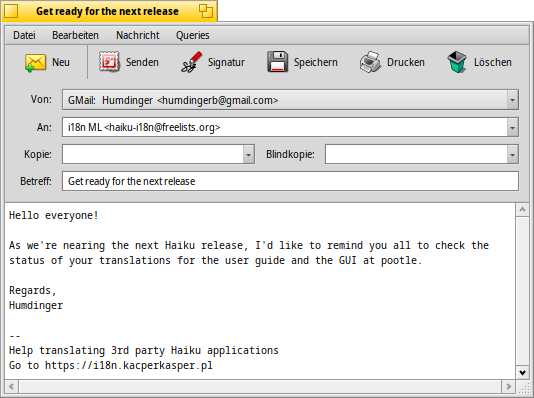Click the https://i18n.kacperkasper.pl URL text
The height and width of the screenshot is (398, 534).
pos(129,365)
